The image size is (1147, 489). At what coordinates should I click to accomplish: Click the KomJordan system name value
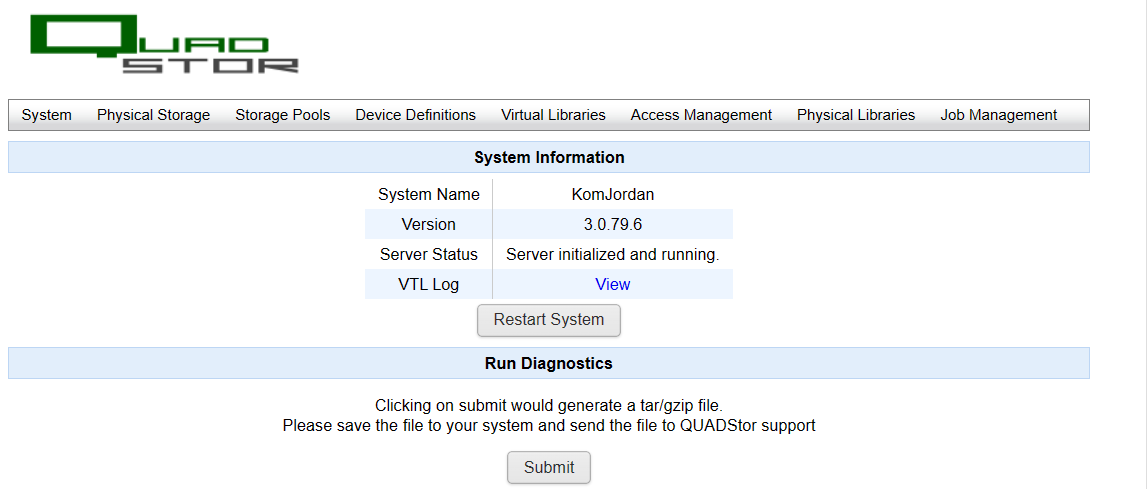point(613,195)
